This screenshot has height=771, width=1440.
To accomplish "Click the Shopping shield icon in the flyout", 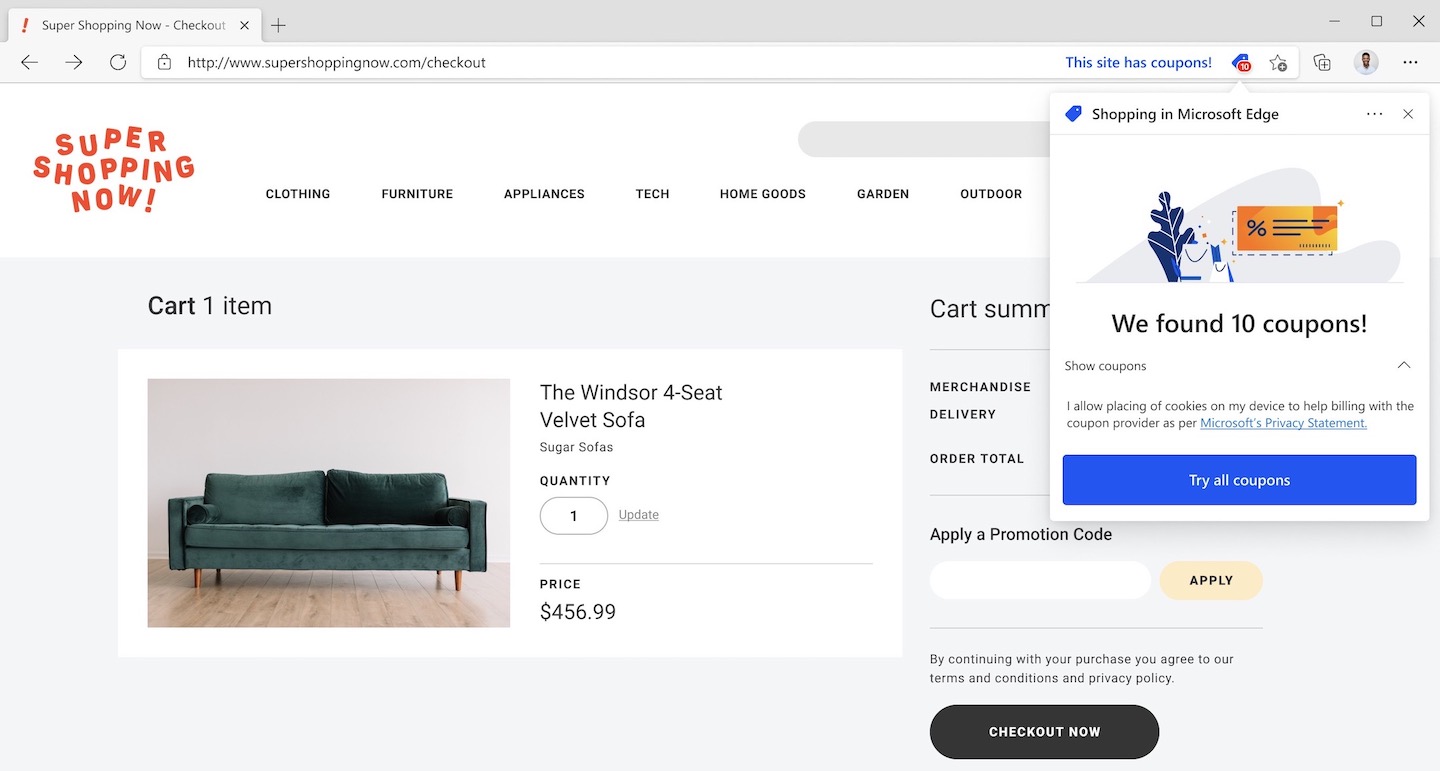I will (1073, 114).
